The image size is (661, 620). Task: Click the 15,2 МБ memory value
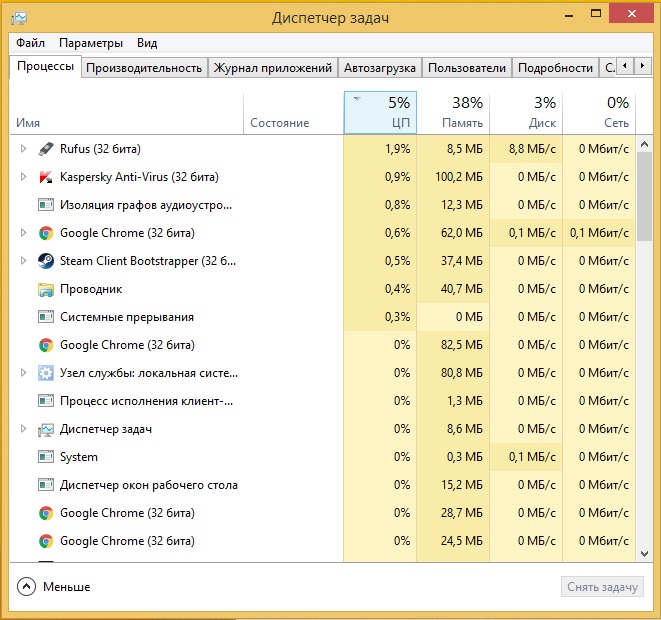point(462,485)
